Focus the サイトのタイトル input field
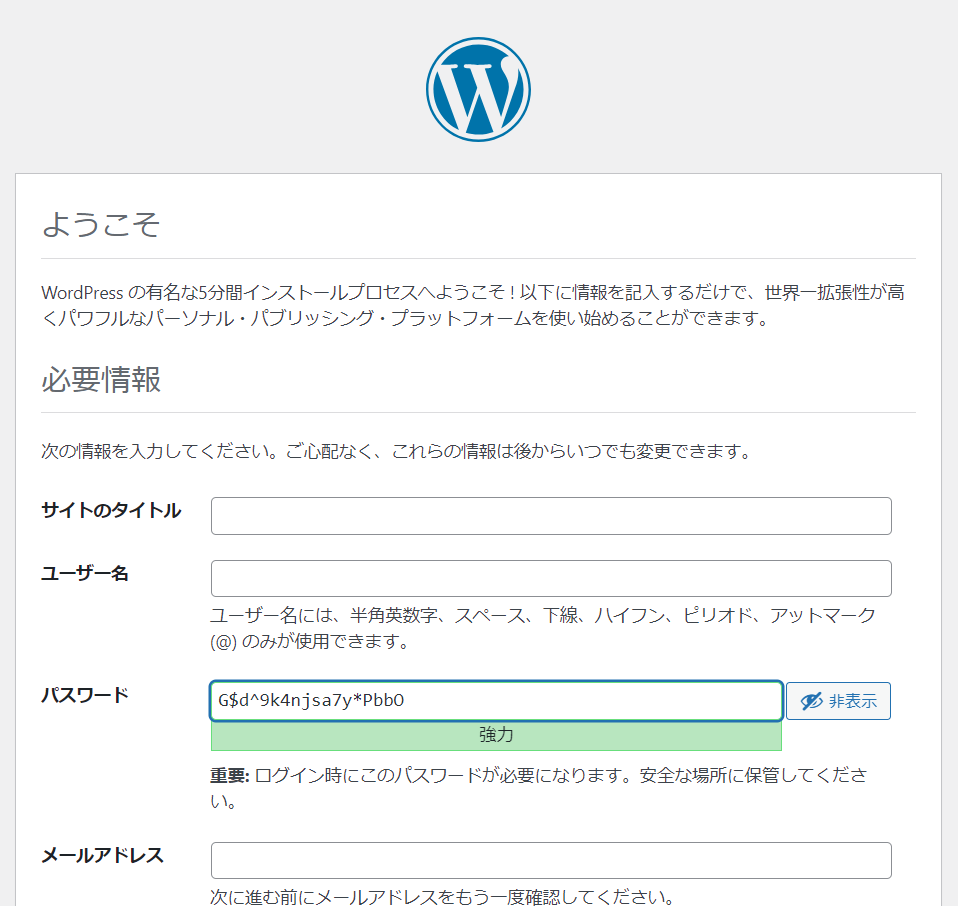Viewport: 958px width, 906px height. tap(551, 516)
